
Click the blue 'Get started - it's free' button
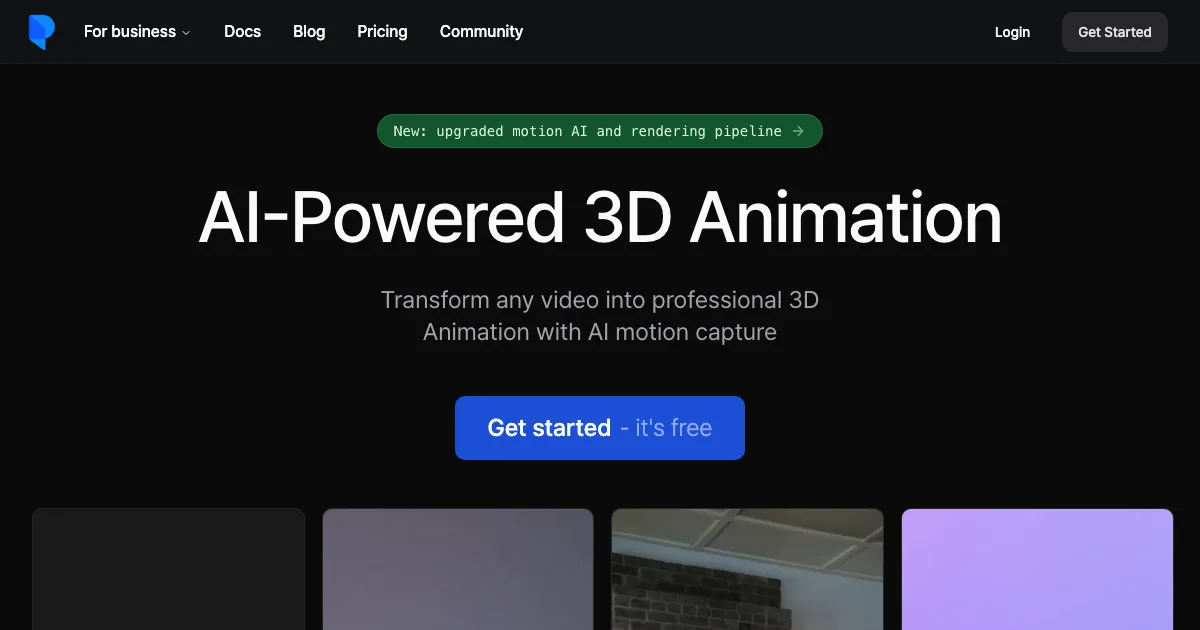pos(599,428)
